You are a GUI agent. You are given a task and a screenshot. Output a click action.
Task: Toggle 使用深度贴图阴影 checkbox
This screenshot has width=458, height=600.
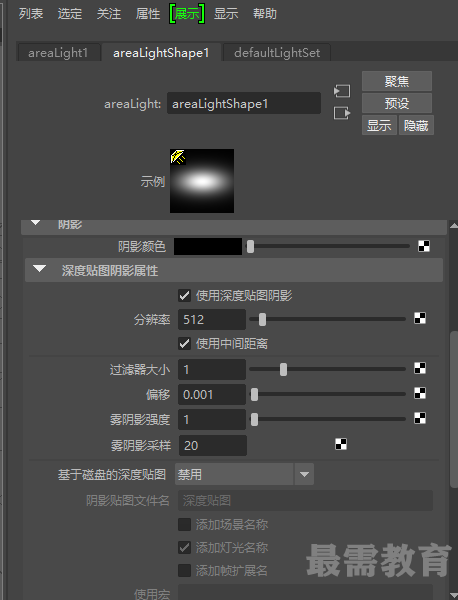click(x=184, y=295)
